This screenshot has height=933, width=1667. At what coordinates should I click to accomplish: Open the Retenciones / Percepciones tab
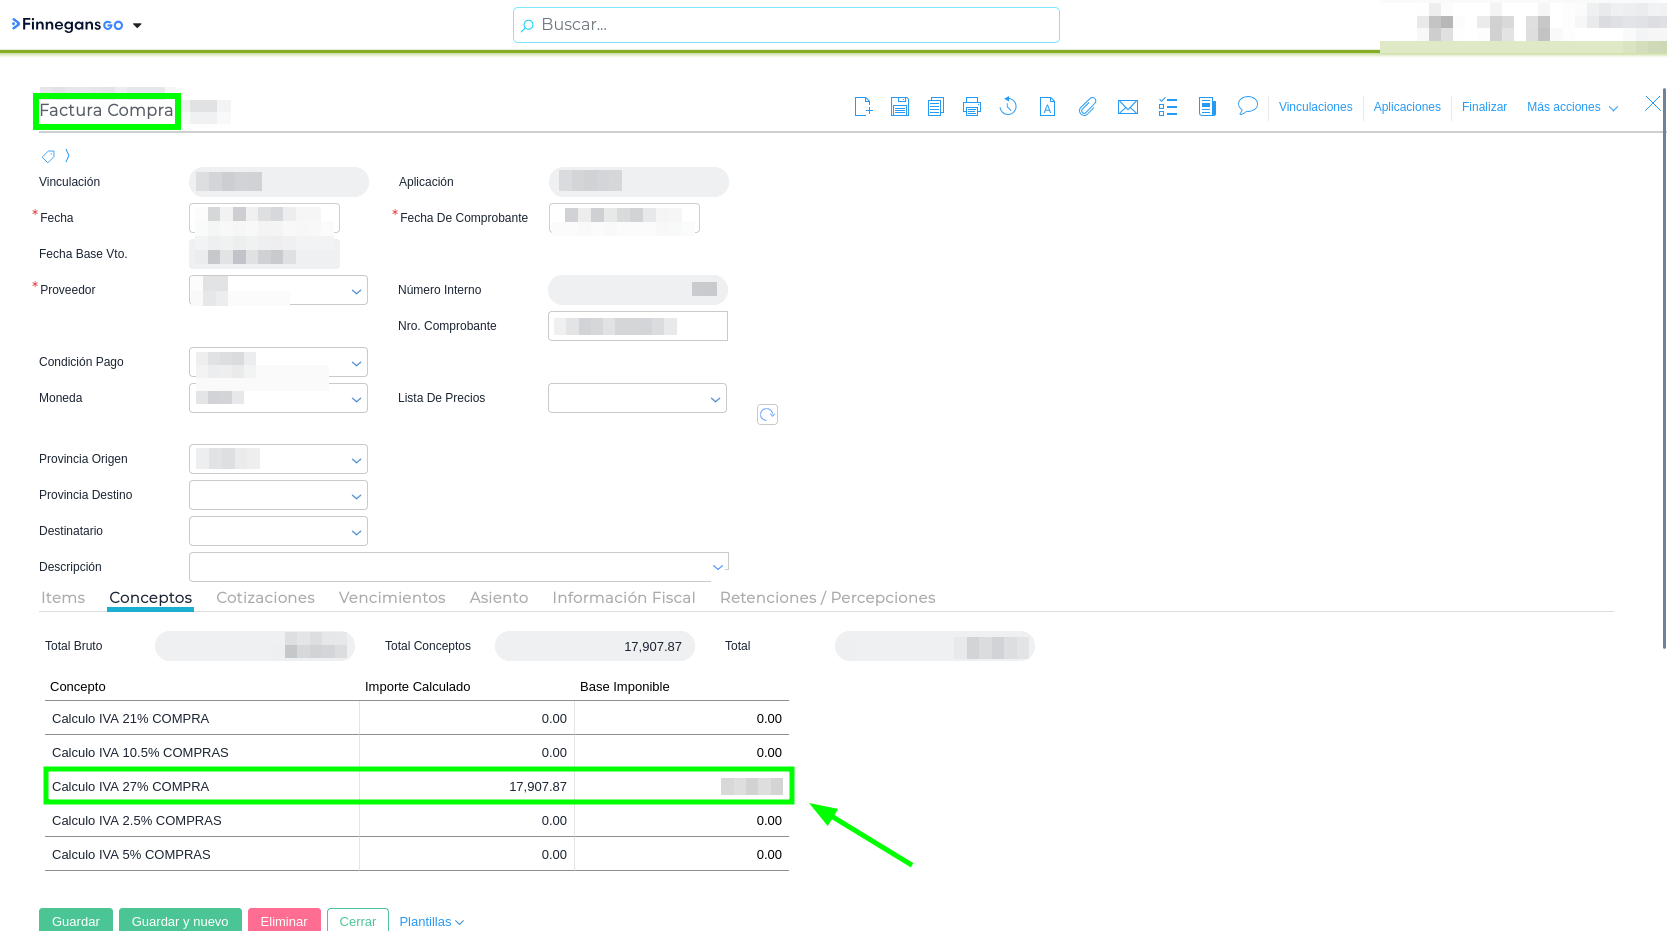pyautogui.click(x=827, y=598)
